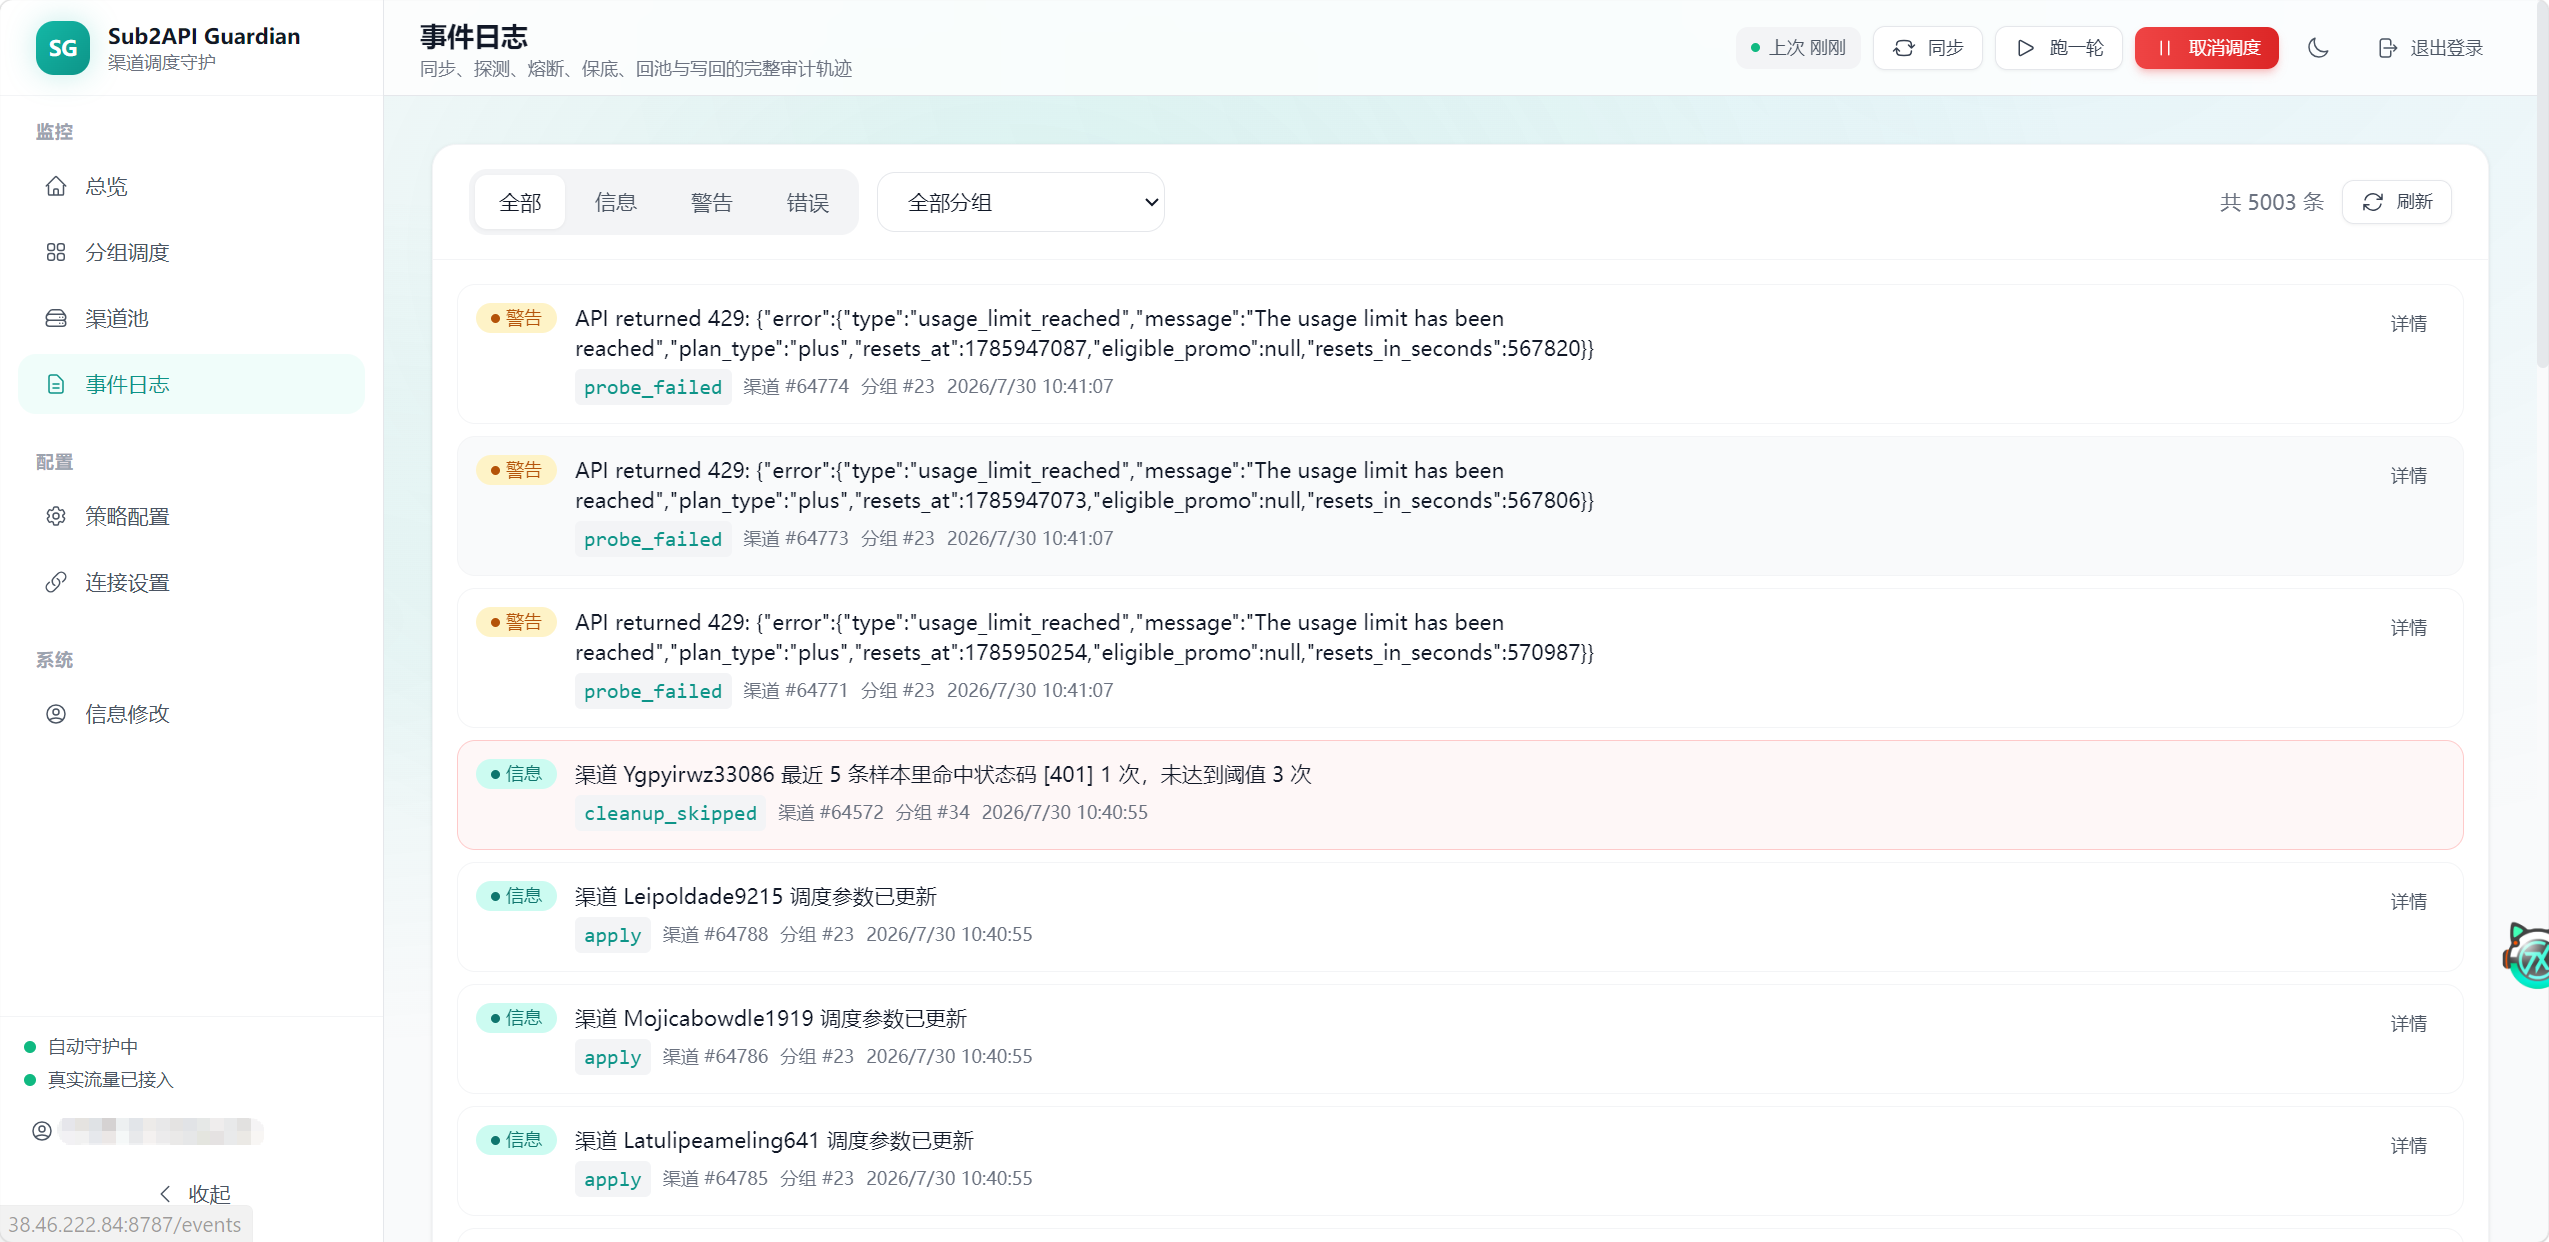Click cleanup_skipped tag
This screenshot has width=2549, height=1242.
(x=670, y=813)
